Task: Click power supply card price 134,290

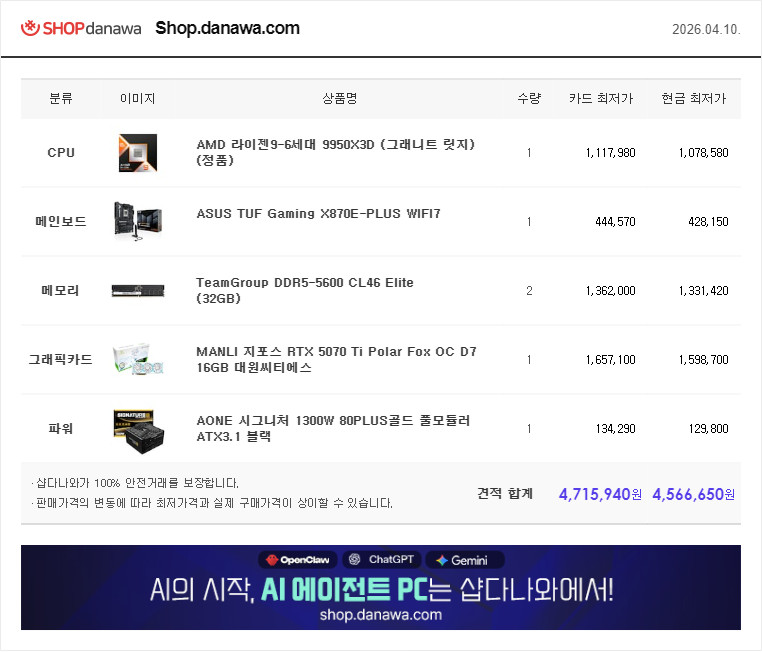Action: pos(615,429)
